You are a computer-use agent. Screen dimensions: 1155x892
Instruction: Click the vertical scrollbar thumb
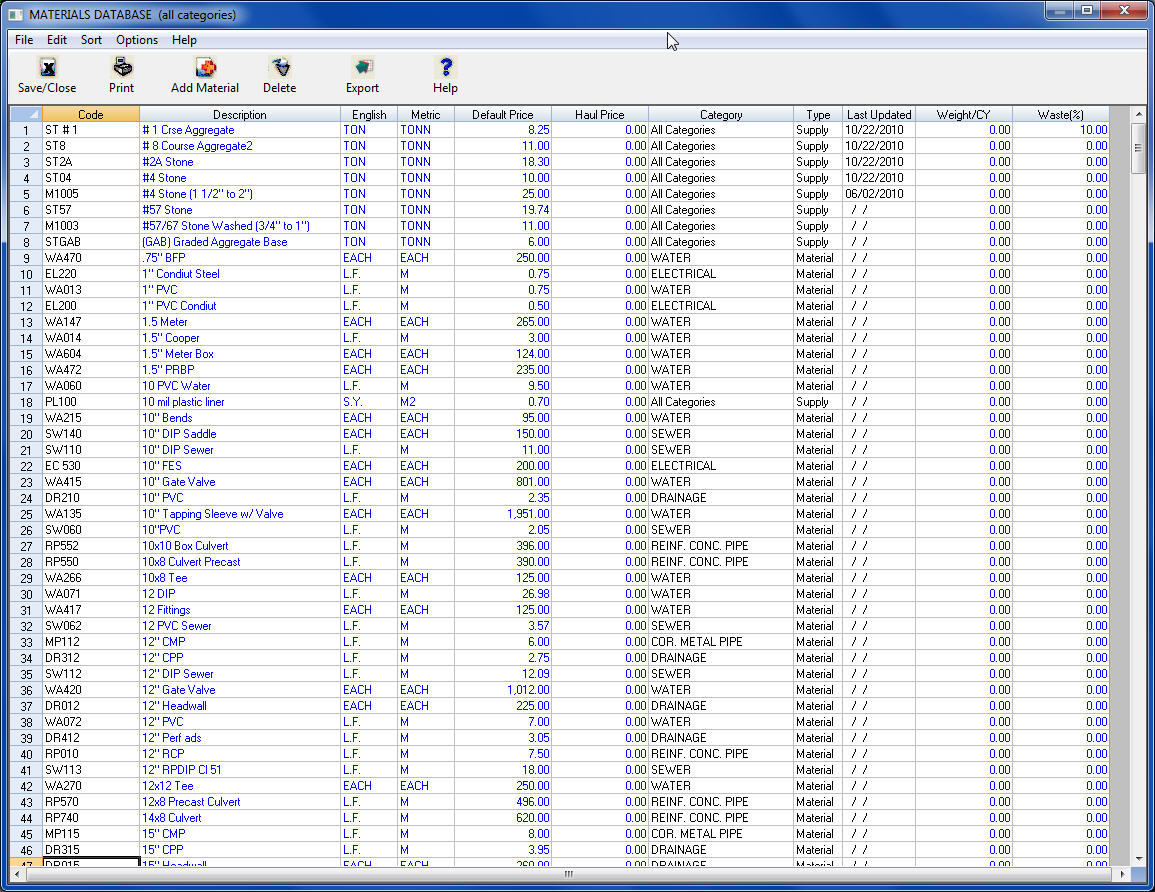point(1139,147)
